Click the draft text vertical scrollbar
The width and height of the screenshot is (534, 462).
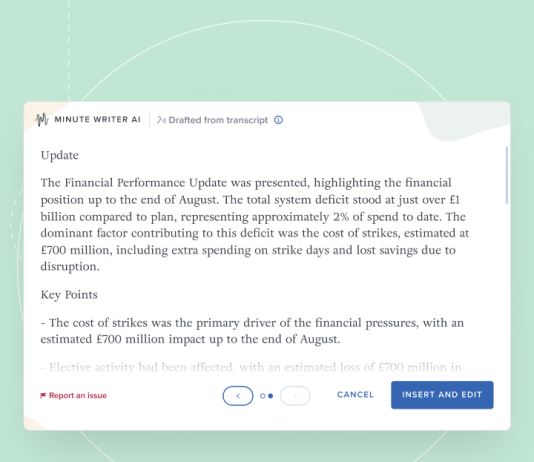click(x=507, y=175)
